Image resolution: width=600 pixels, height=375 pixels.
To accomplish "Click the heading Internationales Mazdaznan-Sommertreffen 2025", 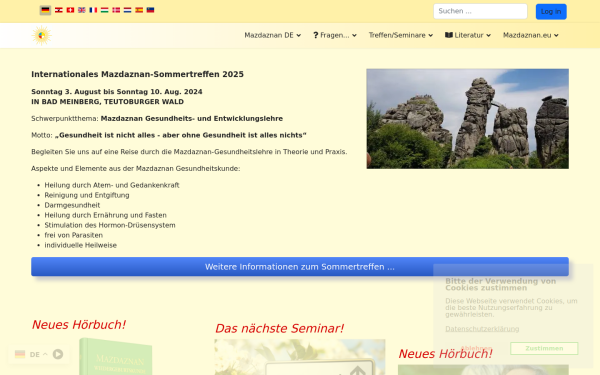I will tap(137, 74).
